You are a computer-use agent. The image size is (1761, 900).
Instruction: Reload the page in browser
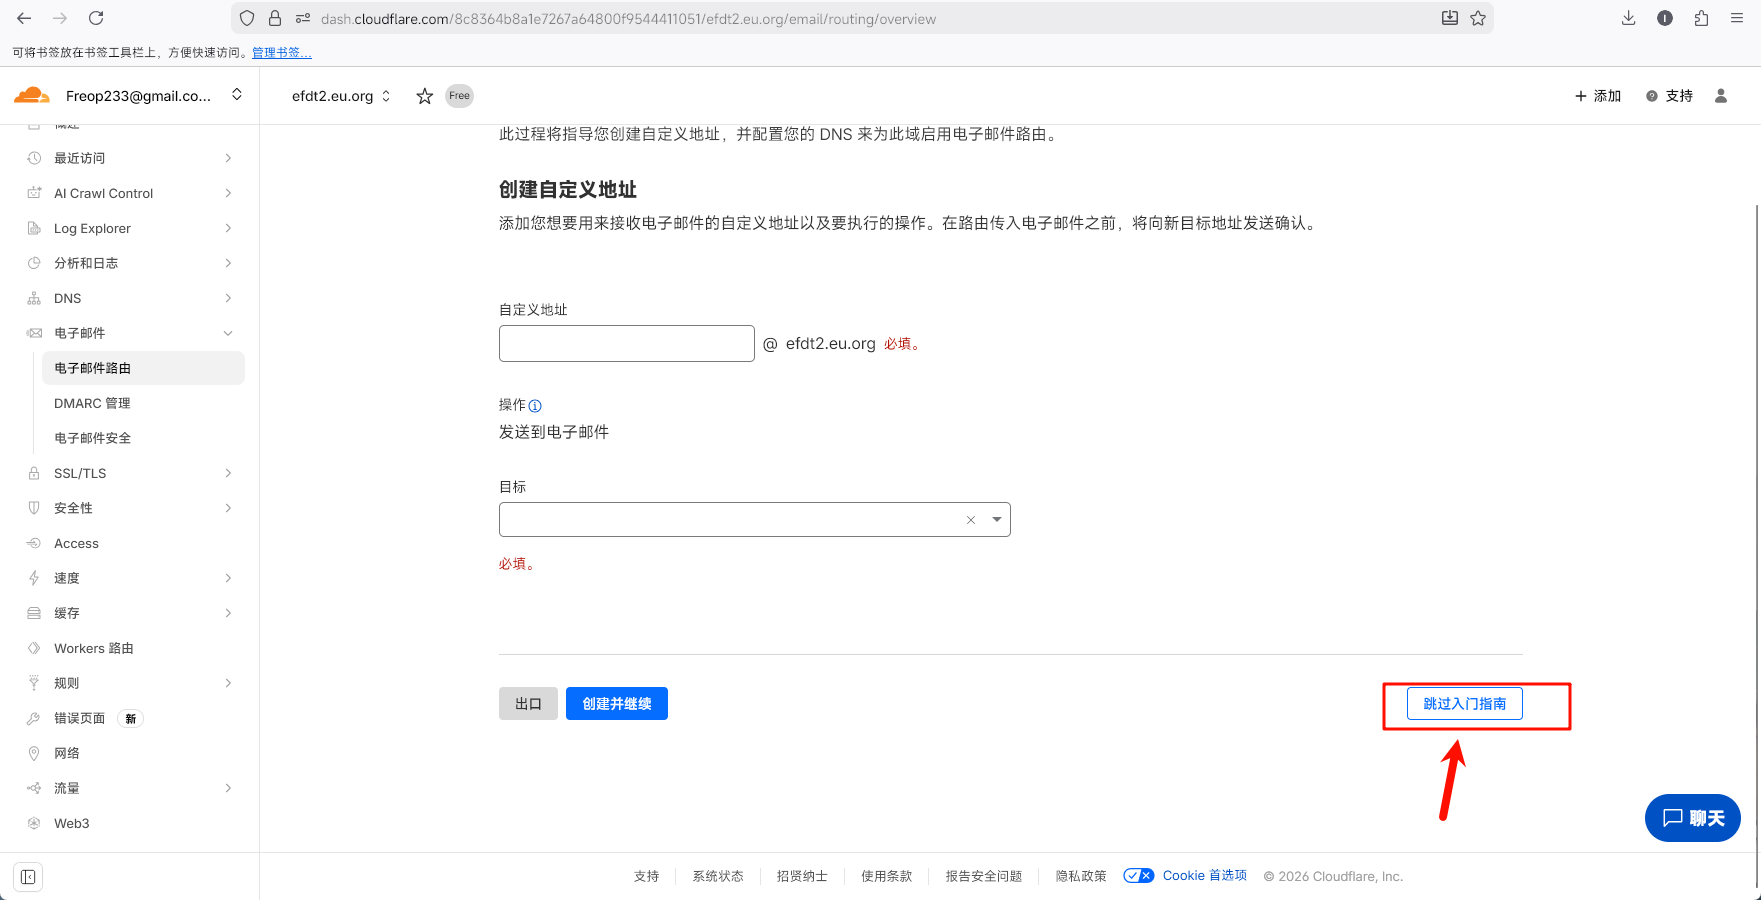pos(96,18)
